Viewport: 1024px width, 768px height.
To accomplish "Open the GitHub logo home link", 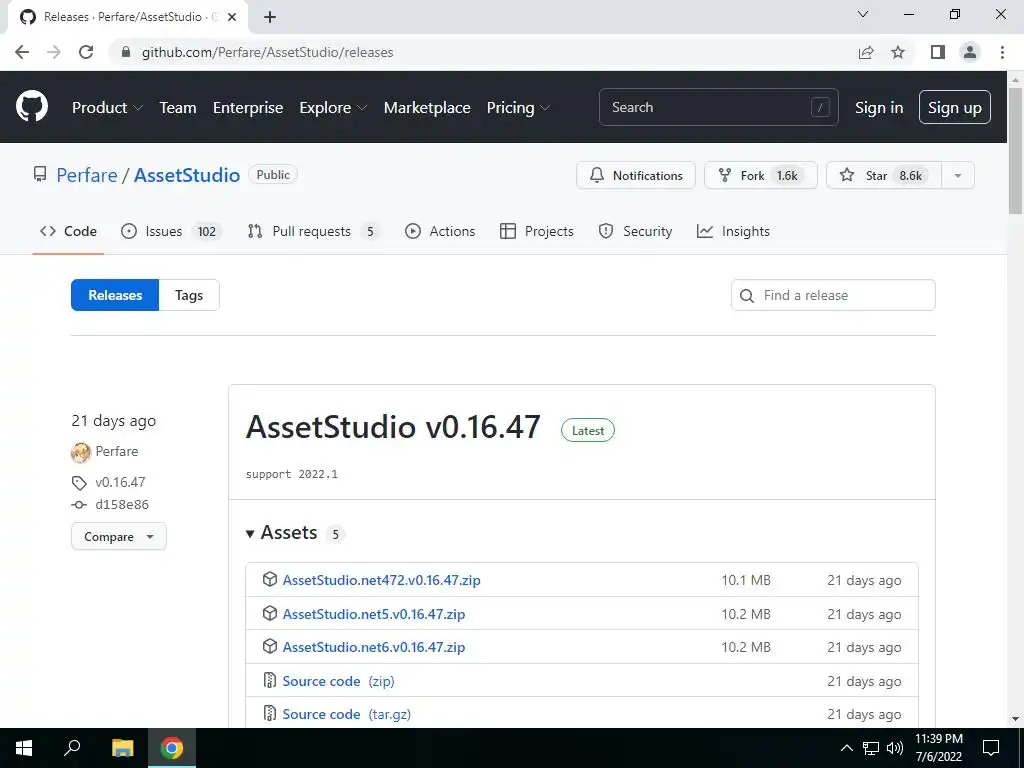I will click(x=32, y=107).
